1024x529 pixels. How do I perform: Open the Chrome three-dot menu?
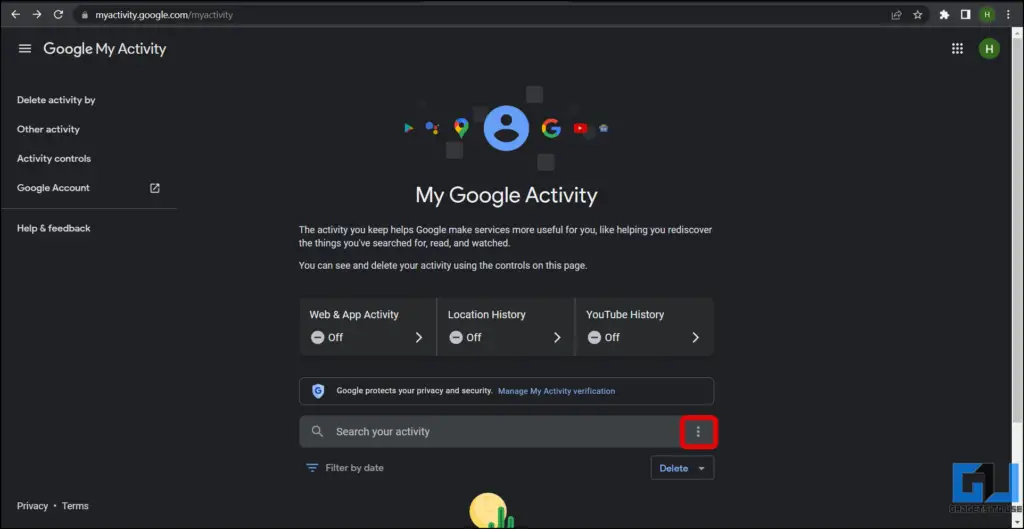(1009, 15)
